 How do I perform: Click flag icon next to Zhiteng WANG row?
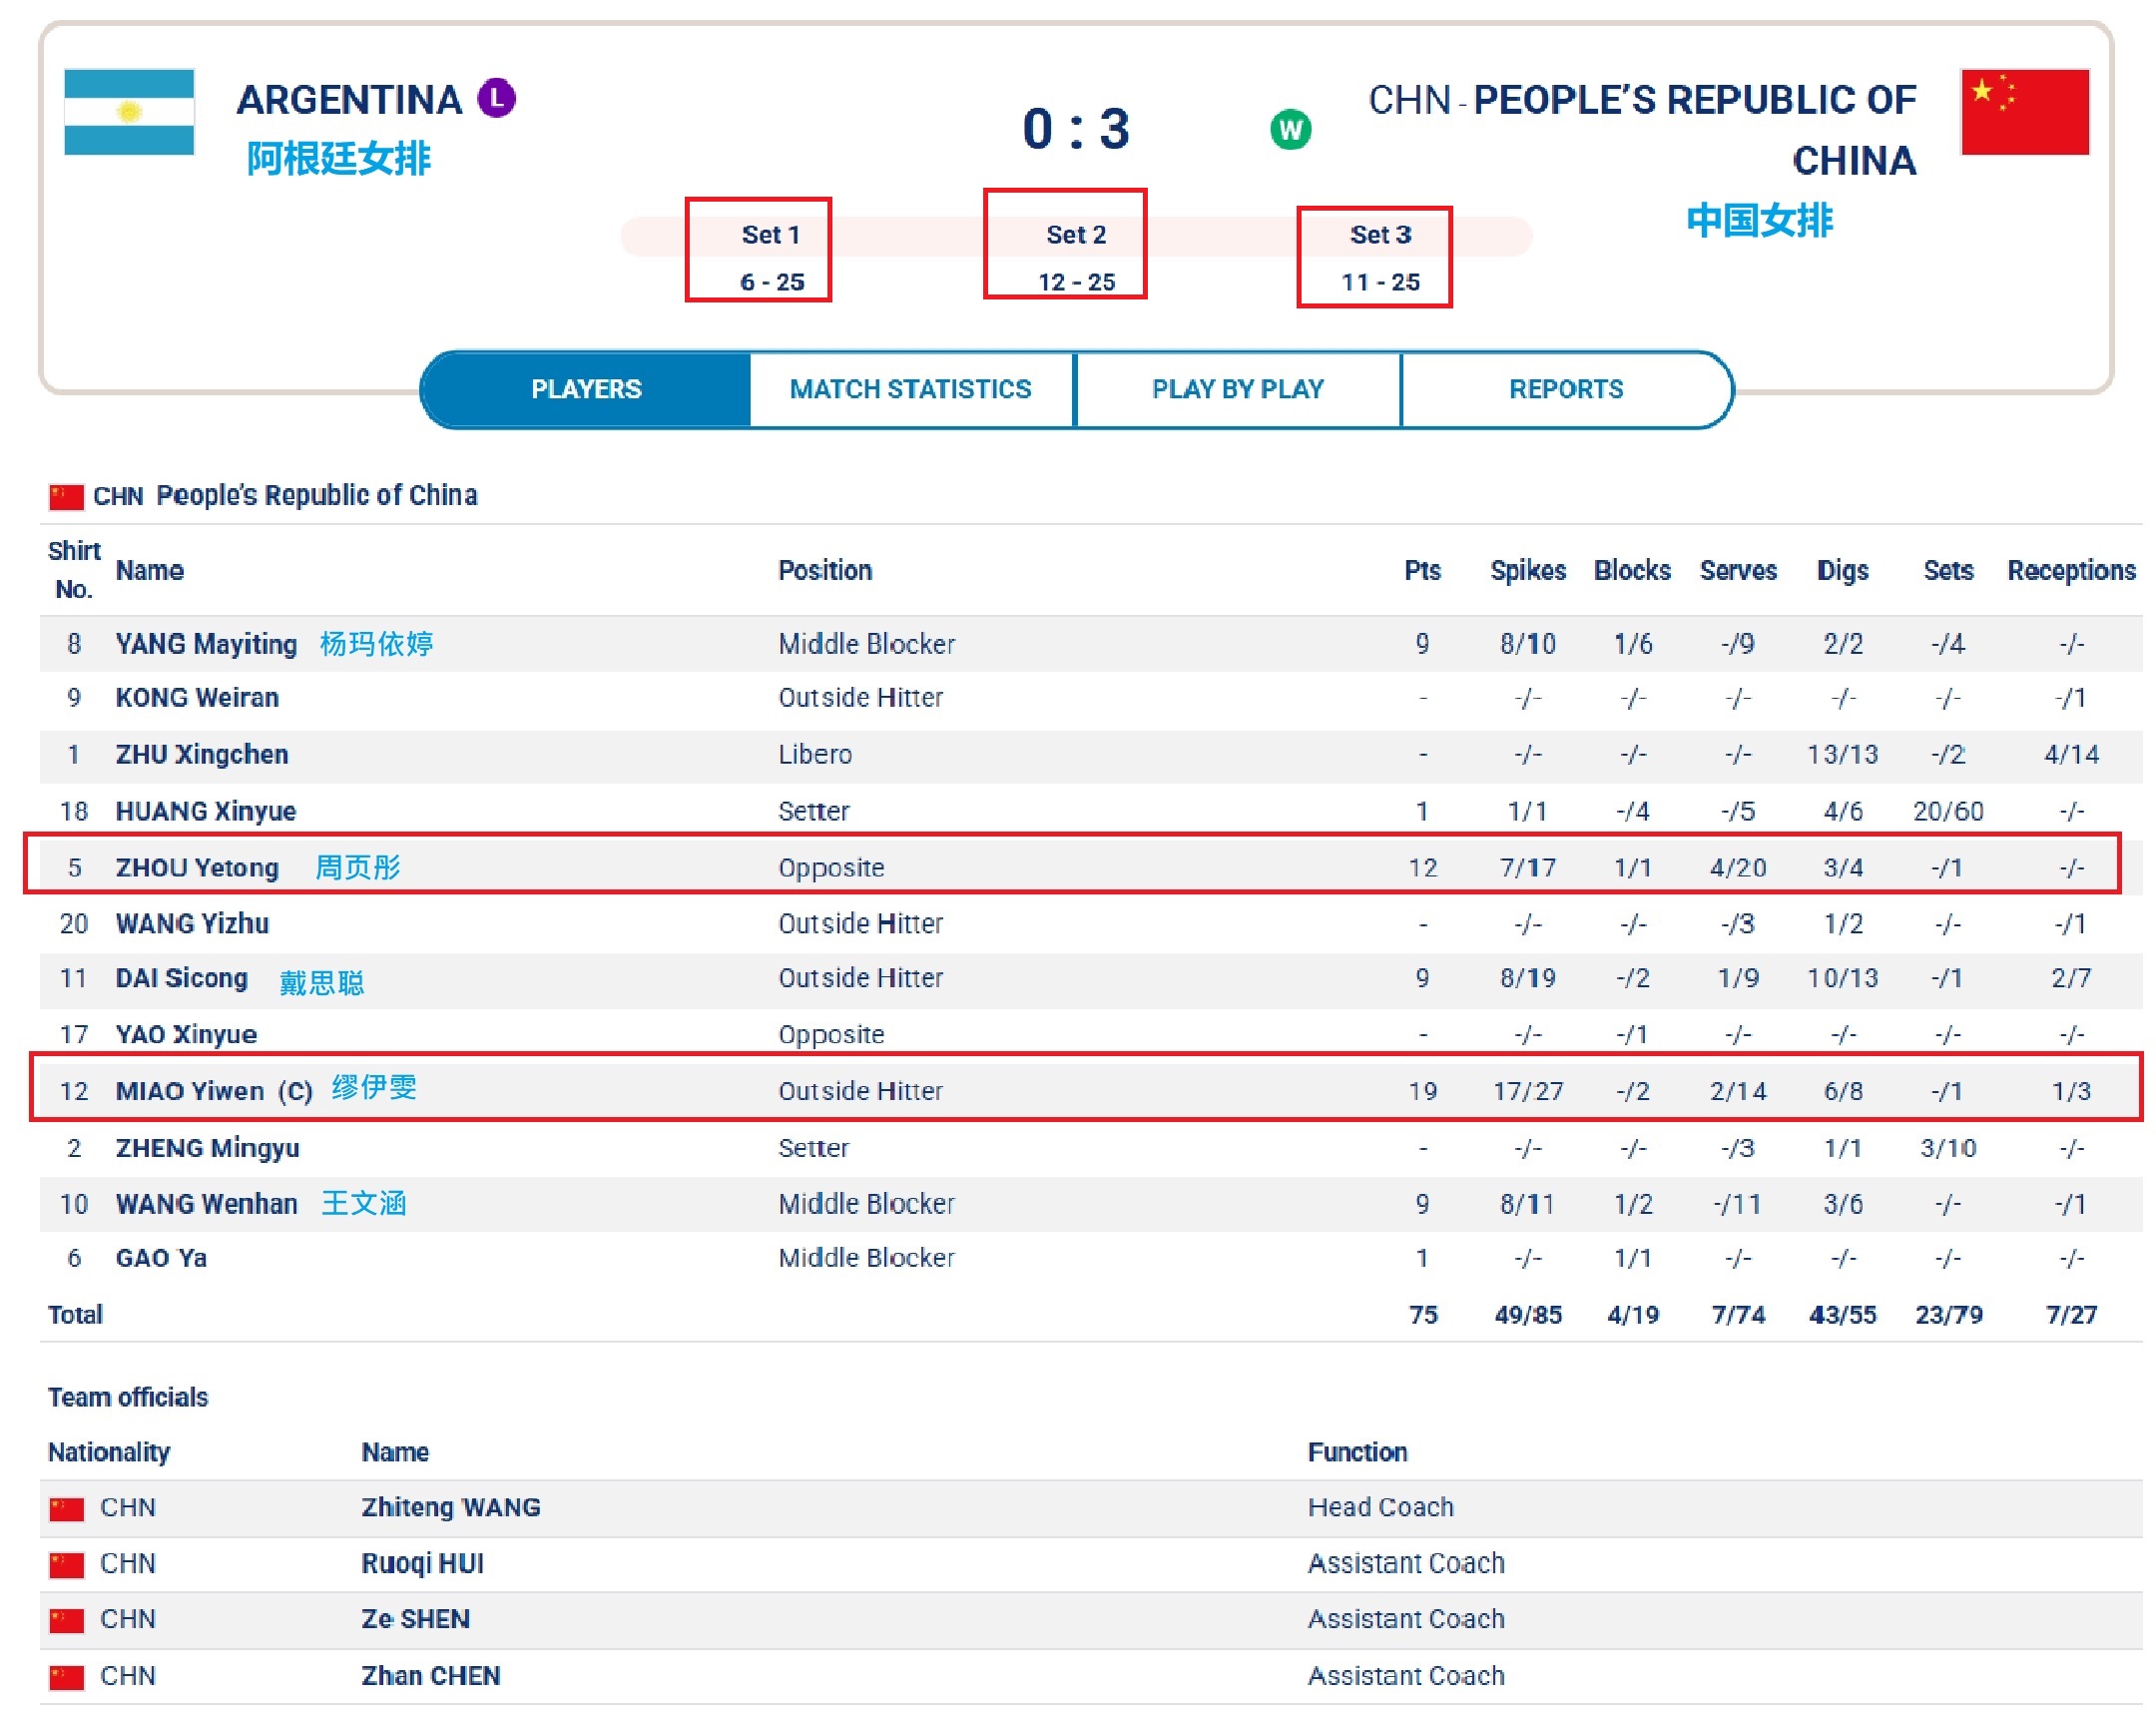point(67,1508)
